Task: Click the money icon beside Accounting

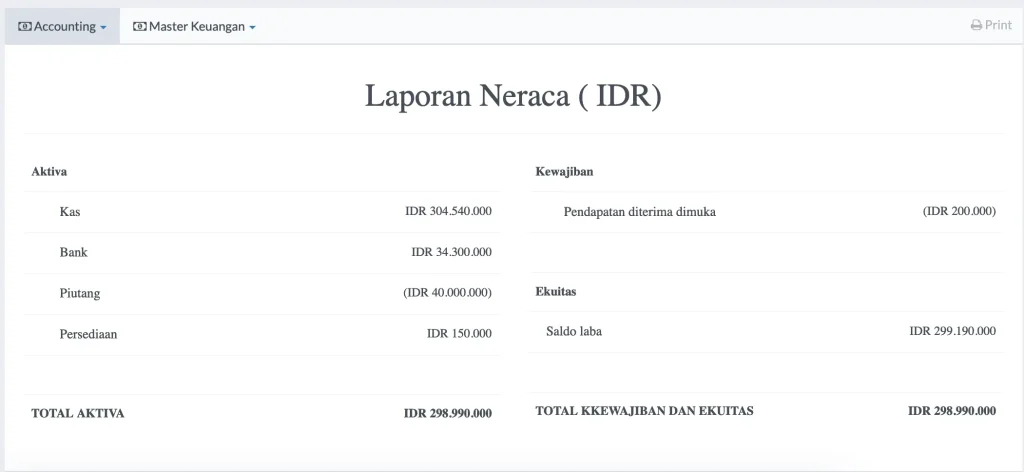Action: (x=25, y=27)
